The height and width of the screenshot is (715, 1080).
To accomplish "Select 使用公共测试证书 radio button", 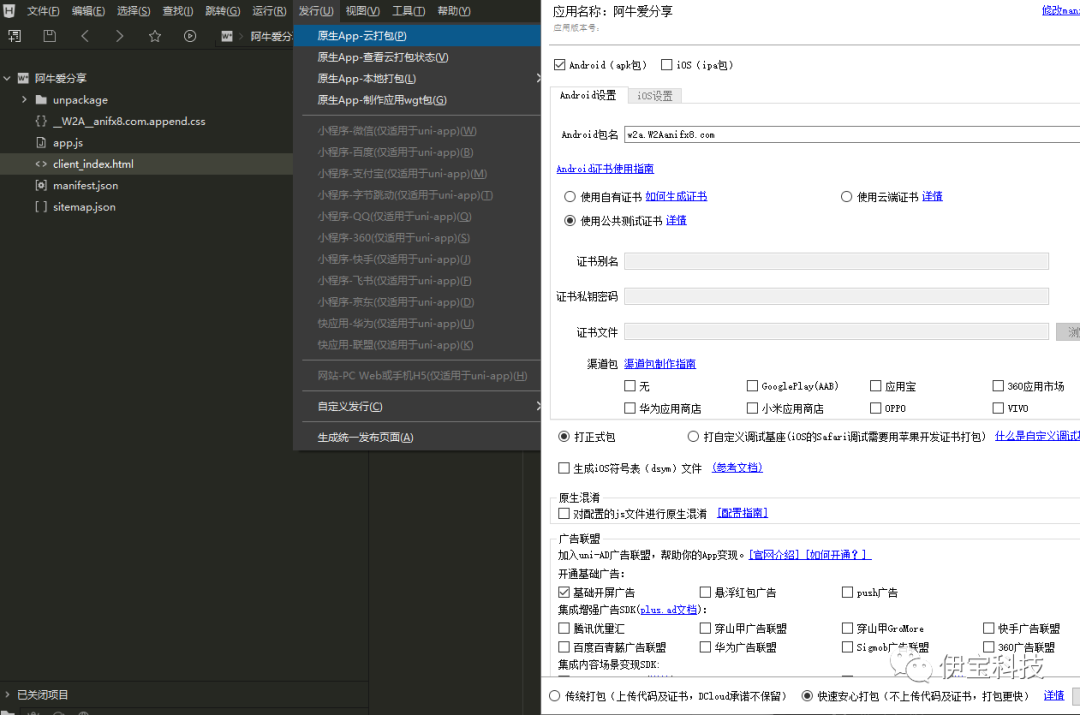I will pyautogui.click(x=570, y=220).
